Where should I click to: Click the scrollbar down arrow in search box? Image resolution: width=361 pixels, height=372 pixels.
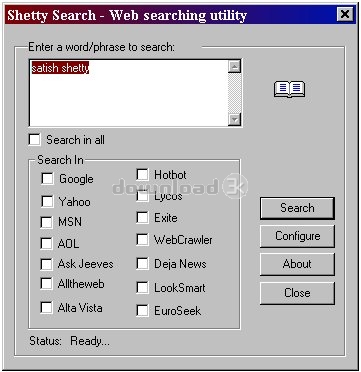[235, 119]
